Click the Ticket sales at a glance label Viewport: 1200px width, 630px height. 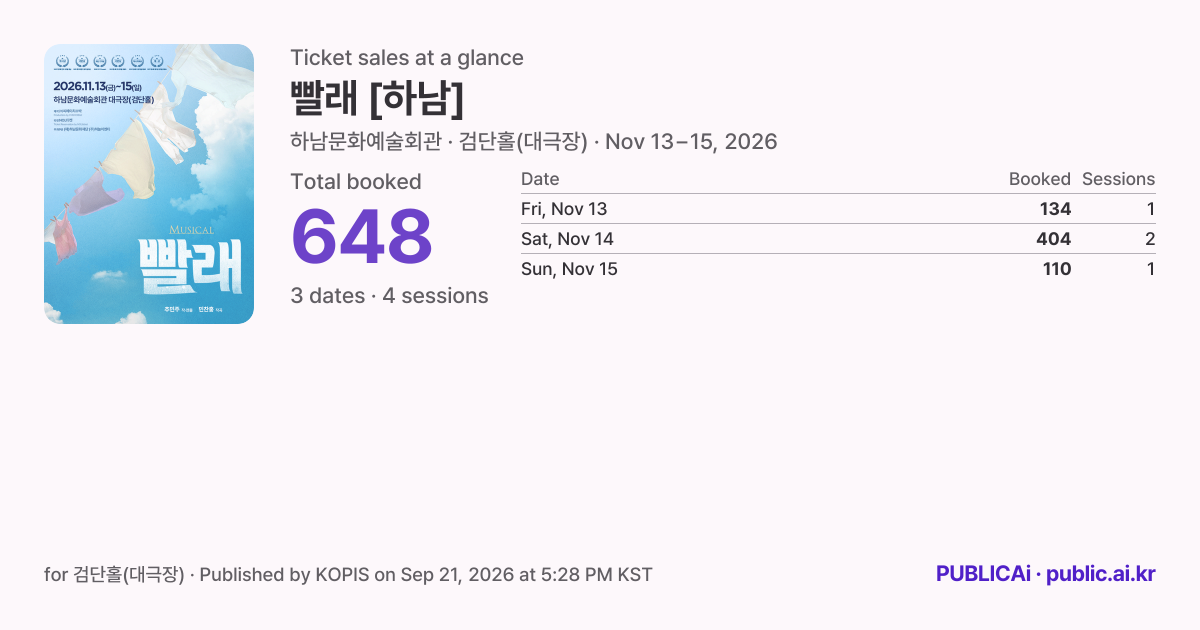tap(407, 58)
